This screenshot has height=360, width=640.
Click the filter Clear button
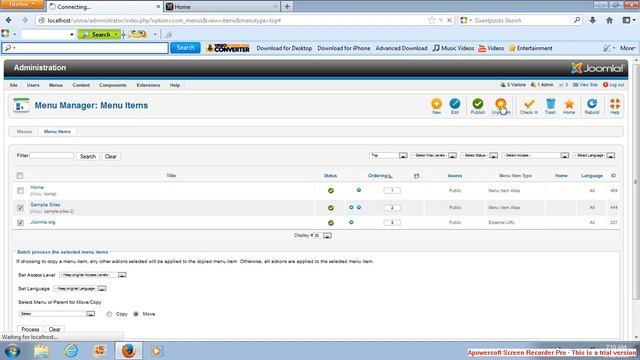click(111, 156)
